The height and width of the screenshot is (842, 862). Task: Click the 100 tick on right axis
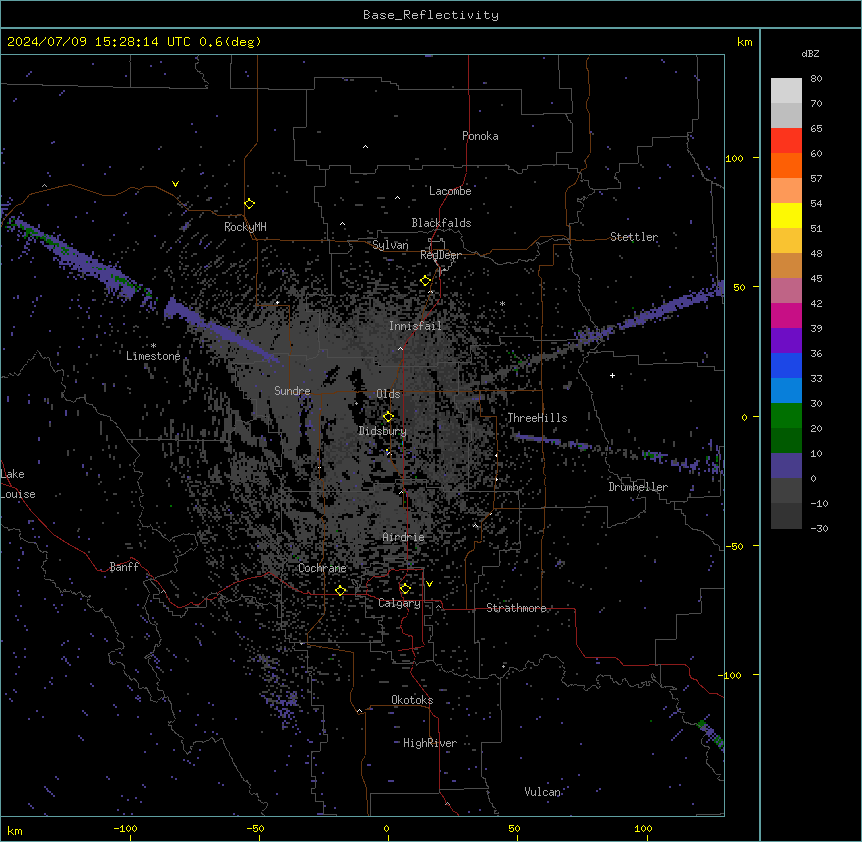tap(734, 158)
